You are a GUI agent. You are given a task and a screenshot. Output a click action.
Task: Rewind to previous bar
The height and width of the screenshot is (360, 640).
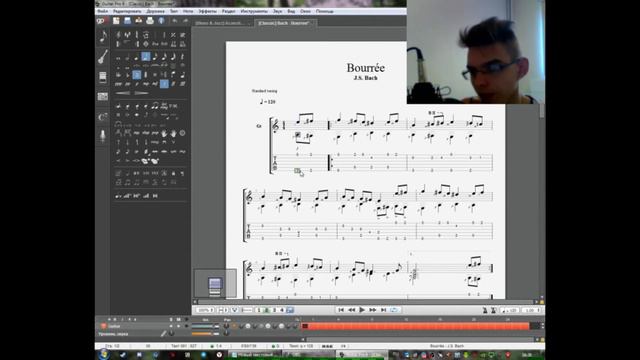351,310
